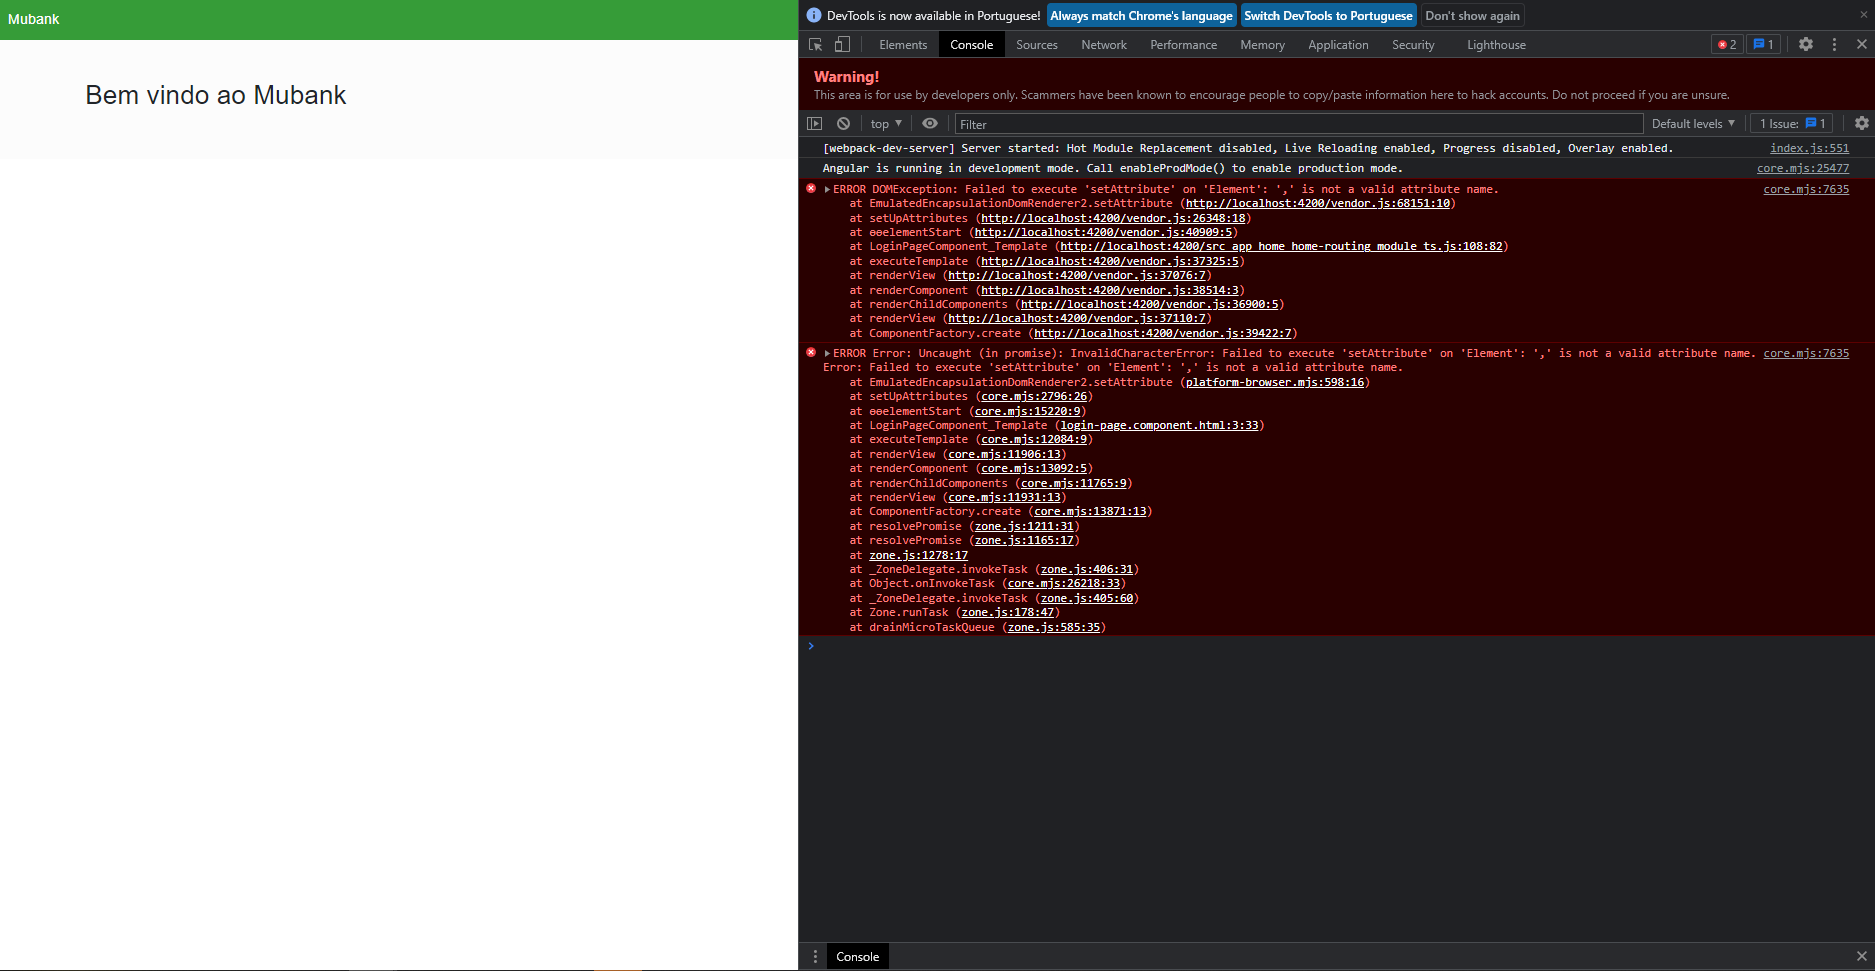This screenshot has width=1875, height=971.
Task: Open the home-routing_module_ts.js:108:82 link
Action: pyautogui.click(x=1281, y=246)
